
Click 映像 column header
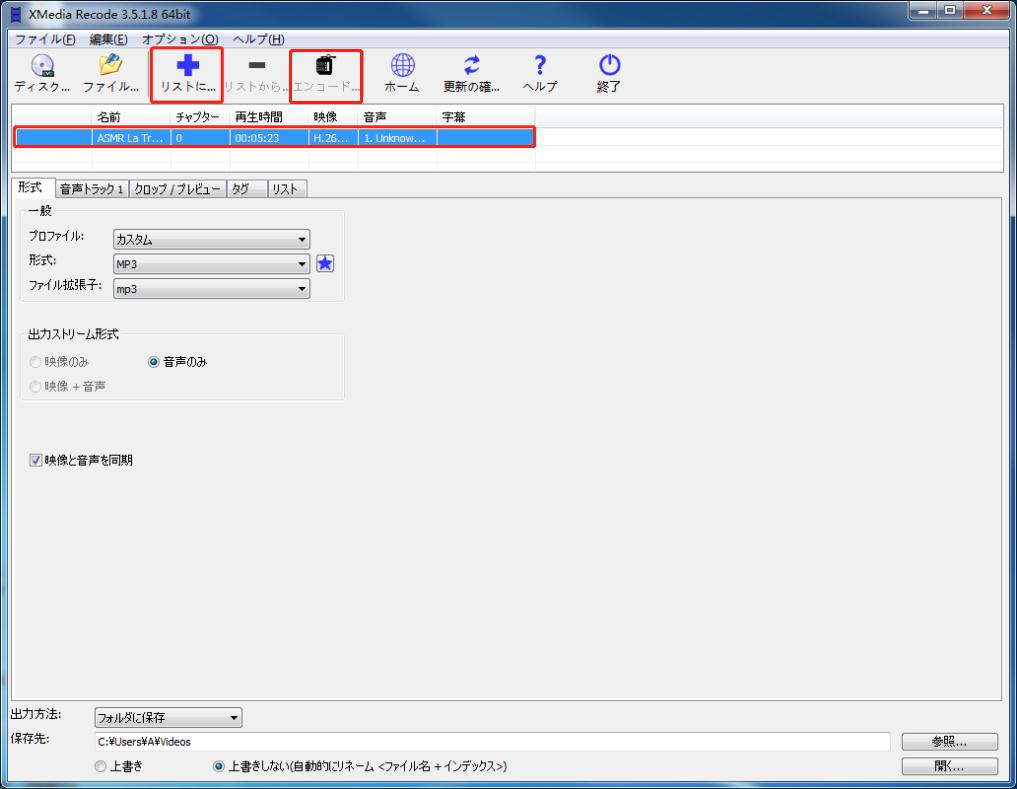pyautogui.click(x=333, y=117)
